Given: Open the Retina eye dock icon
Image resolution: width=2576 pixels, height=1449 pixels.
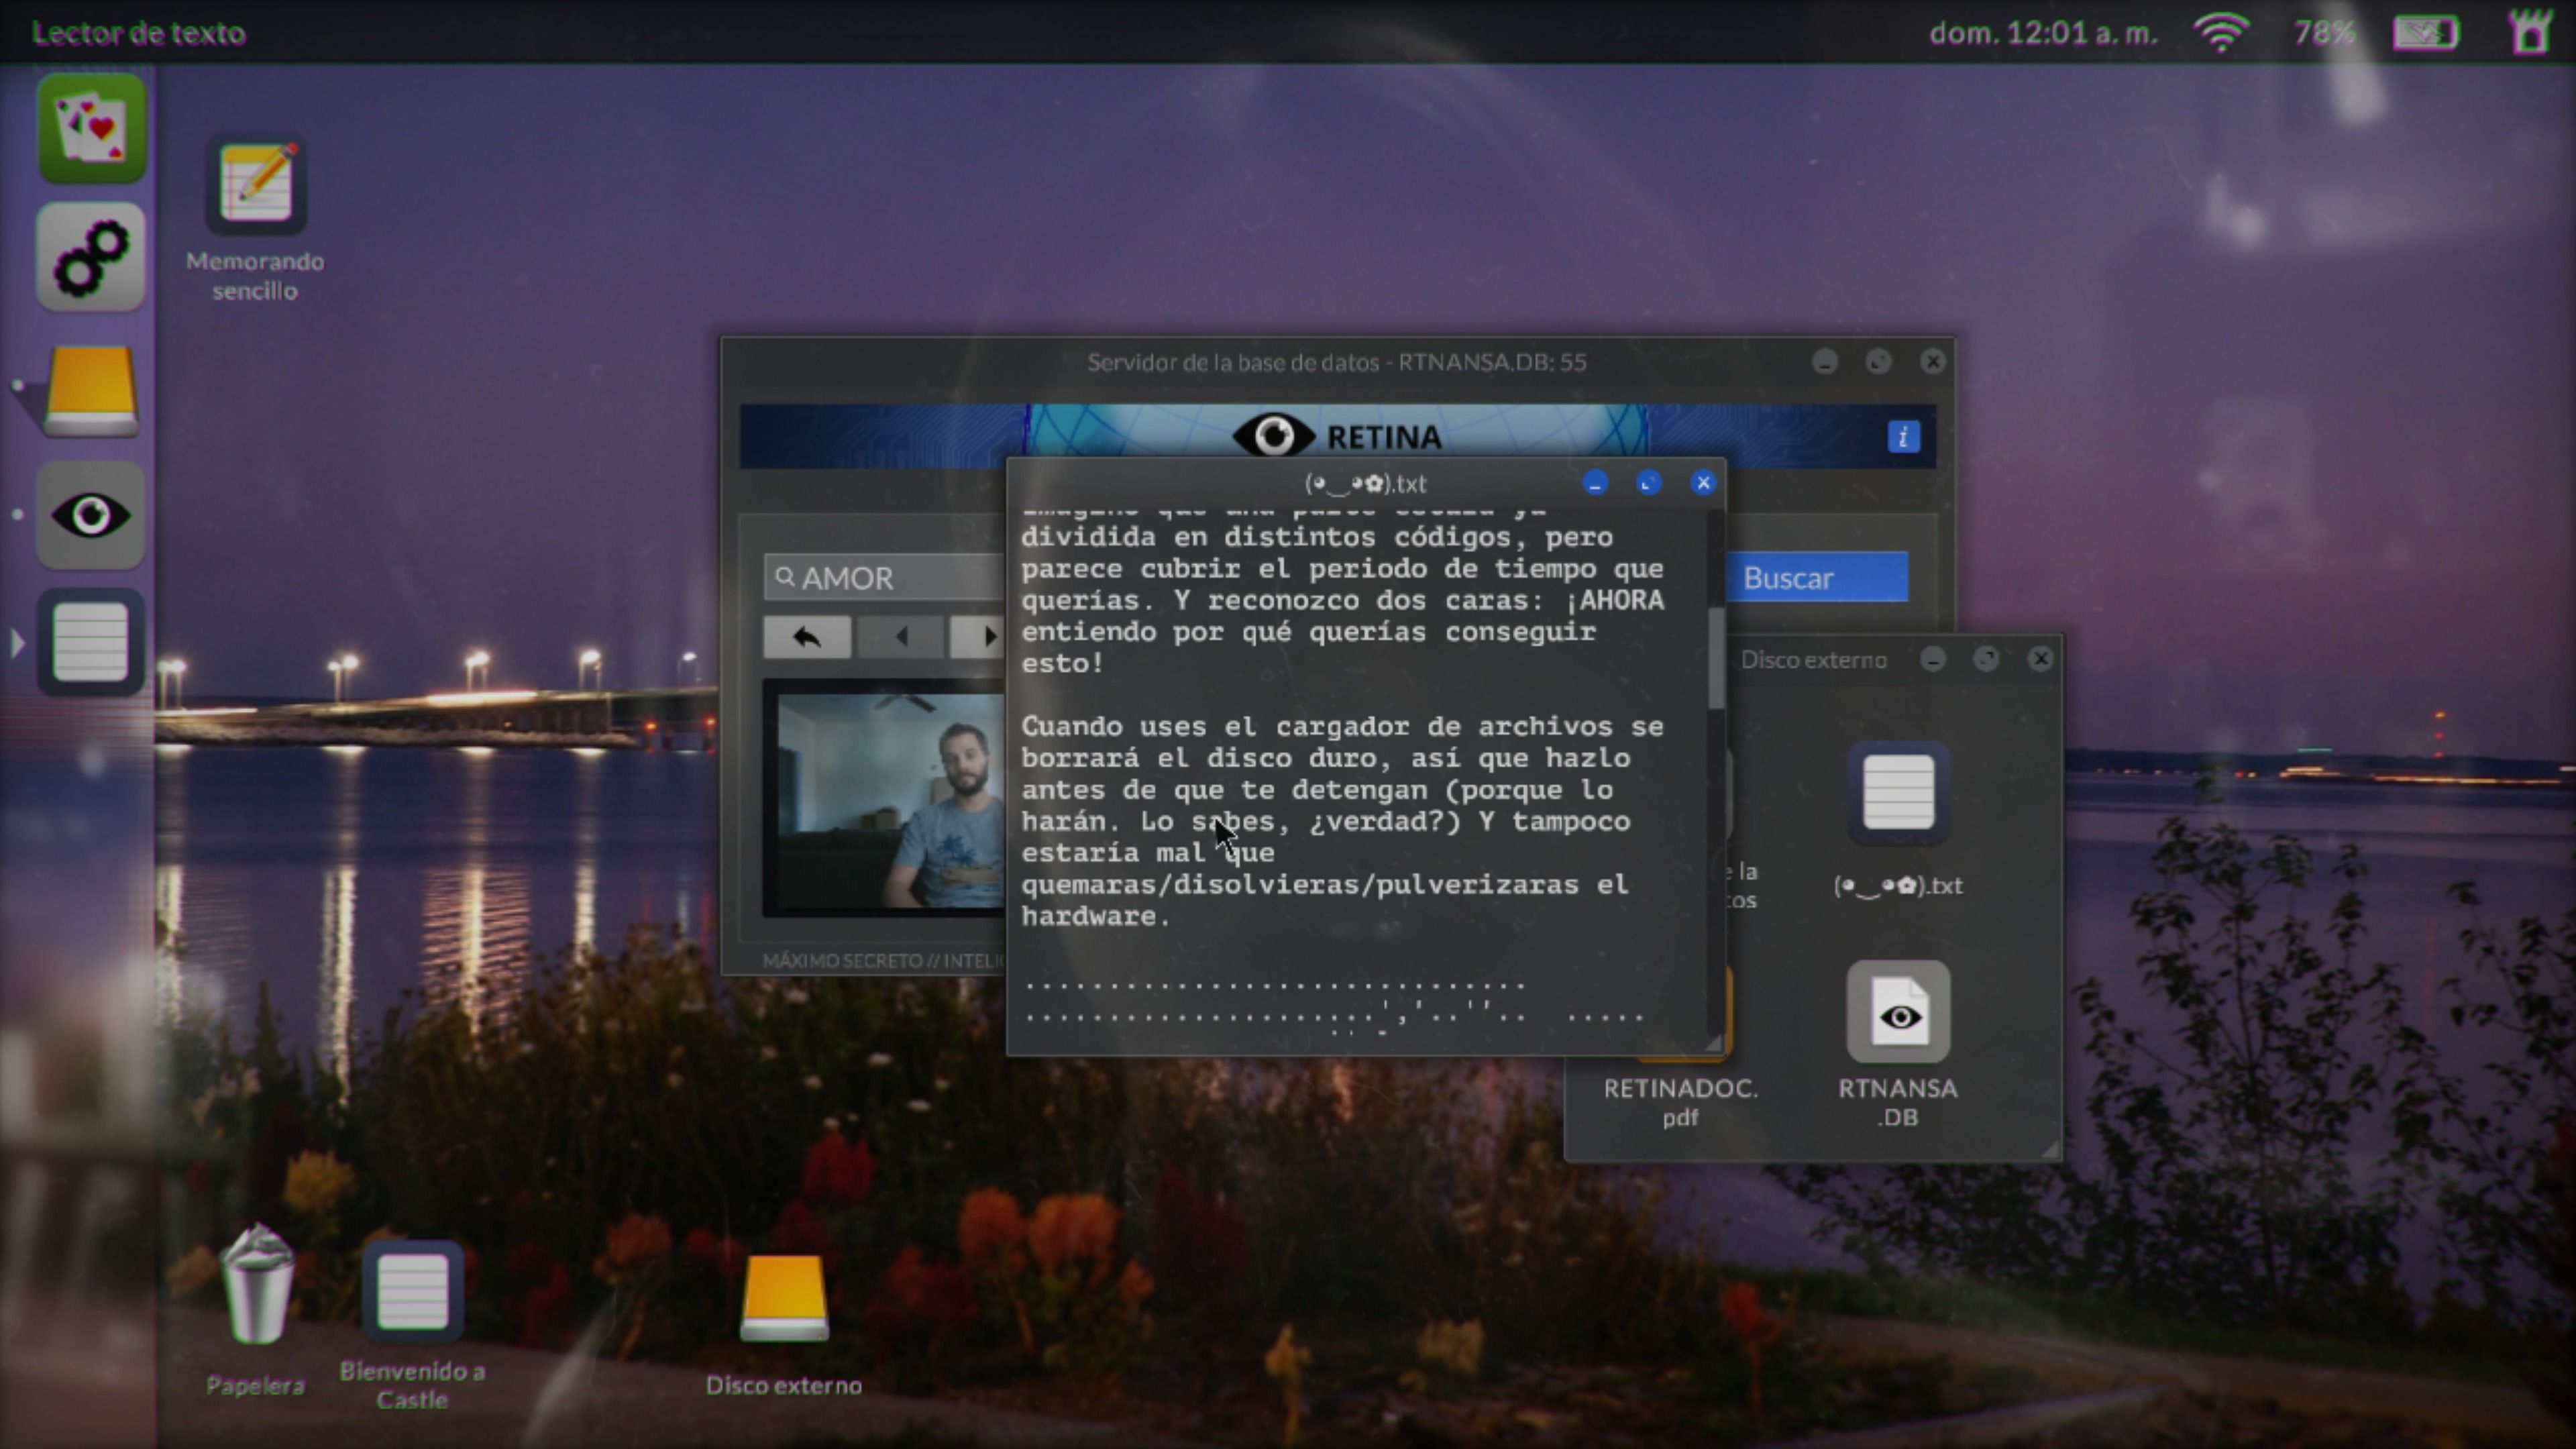Looking at the screenshot, I should tap(91, 516).
